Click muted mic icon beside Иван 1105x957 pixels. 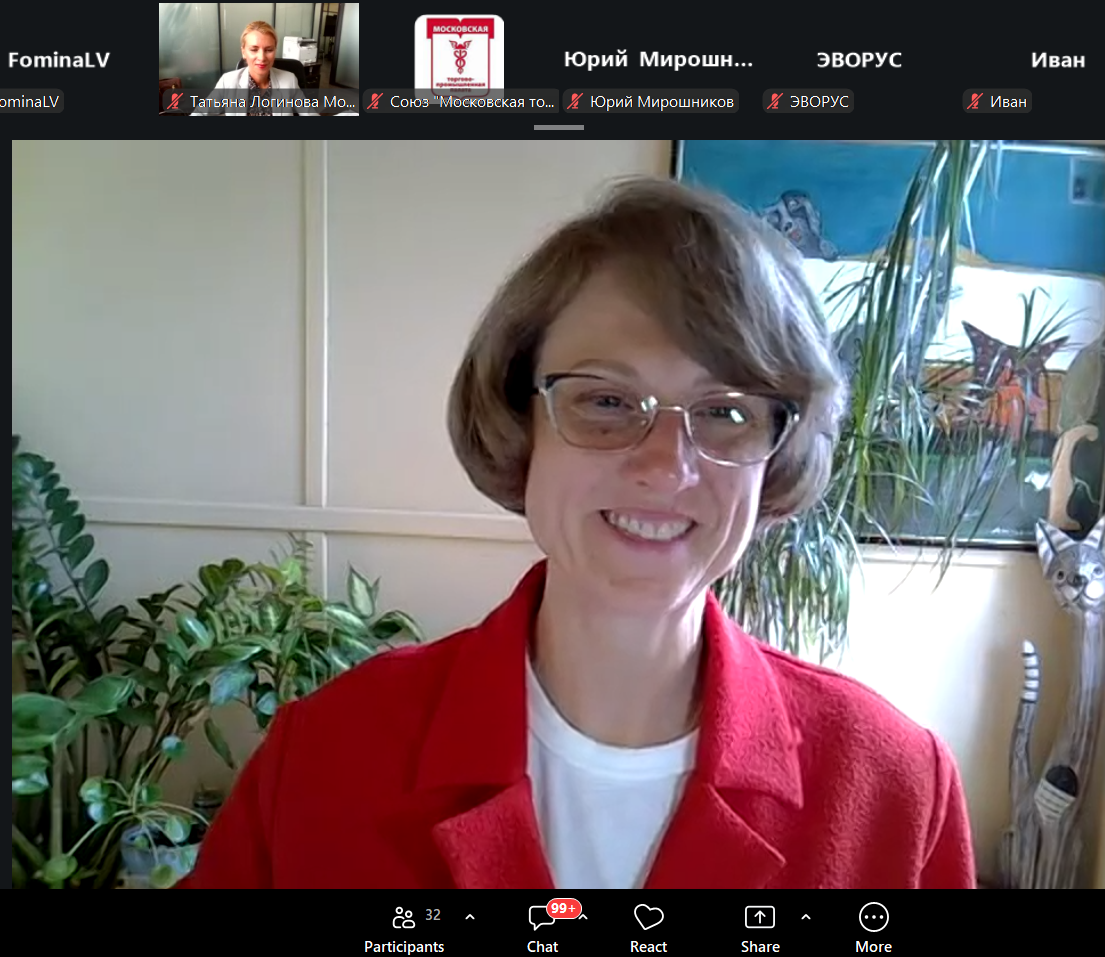pyautogui.click(x=975, y=101)
